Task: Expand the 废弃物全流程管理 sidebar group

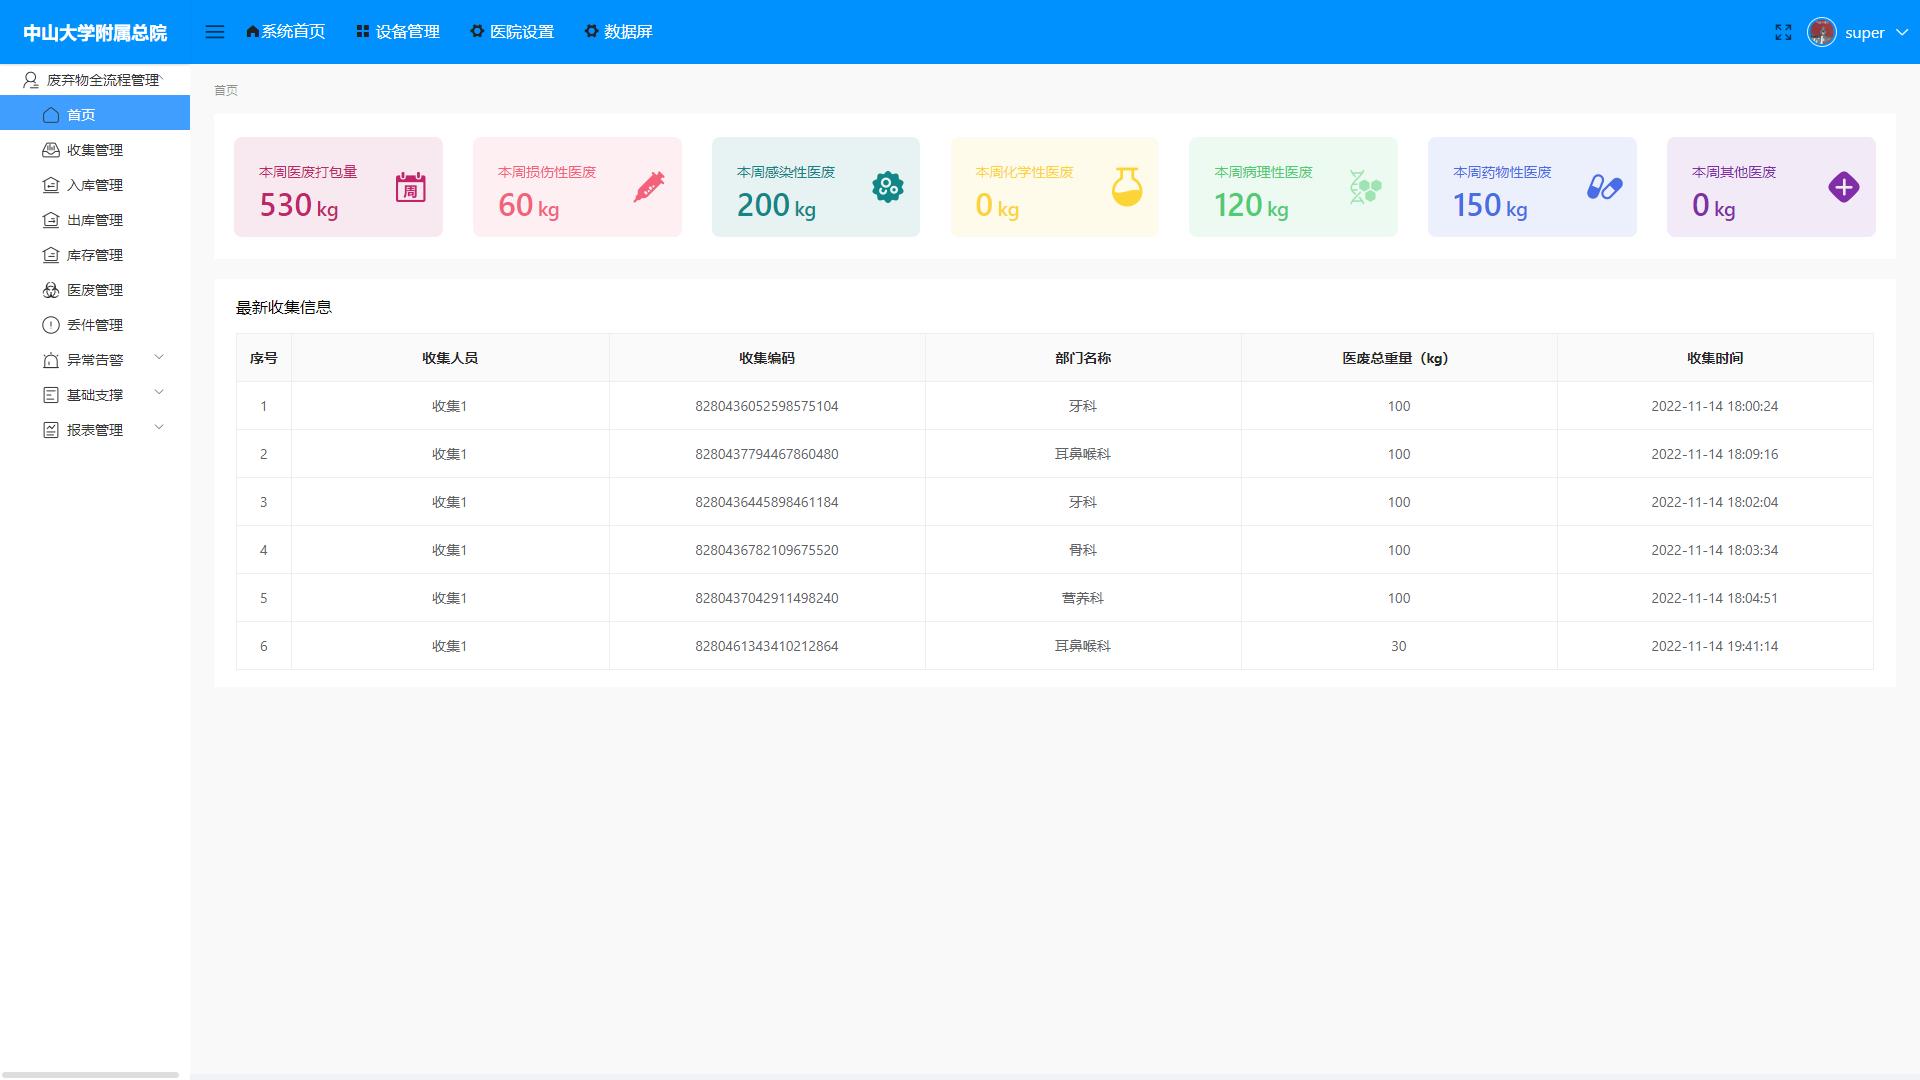Action: click(95, 80)
